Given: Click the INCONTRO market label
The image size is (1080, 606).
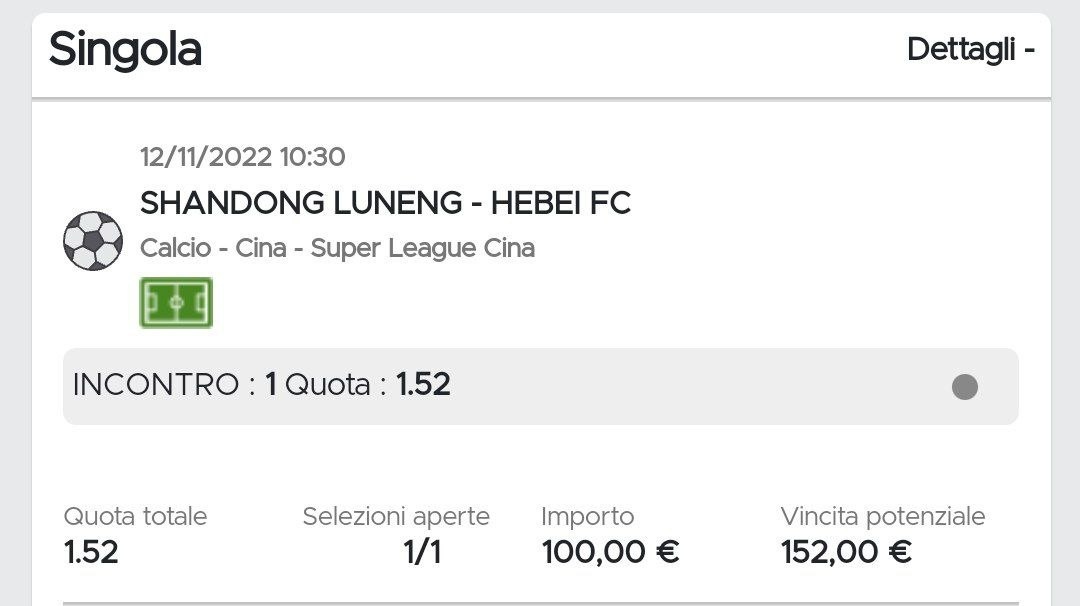Looking at the screenshot, I should (x=156, y=385).
